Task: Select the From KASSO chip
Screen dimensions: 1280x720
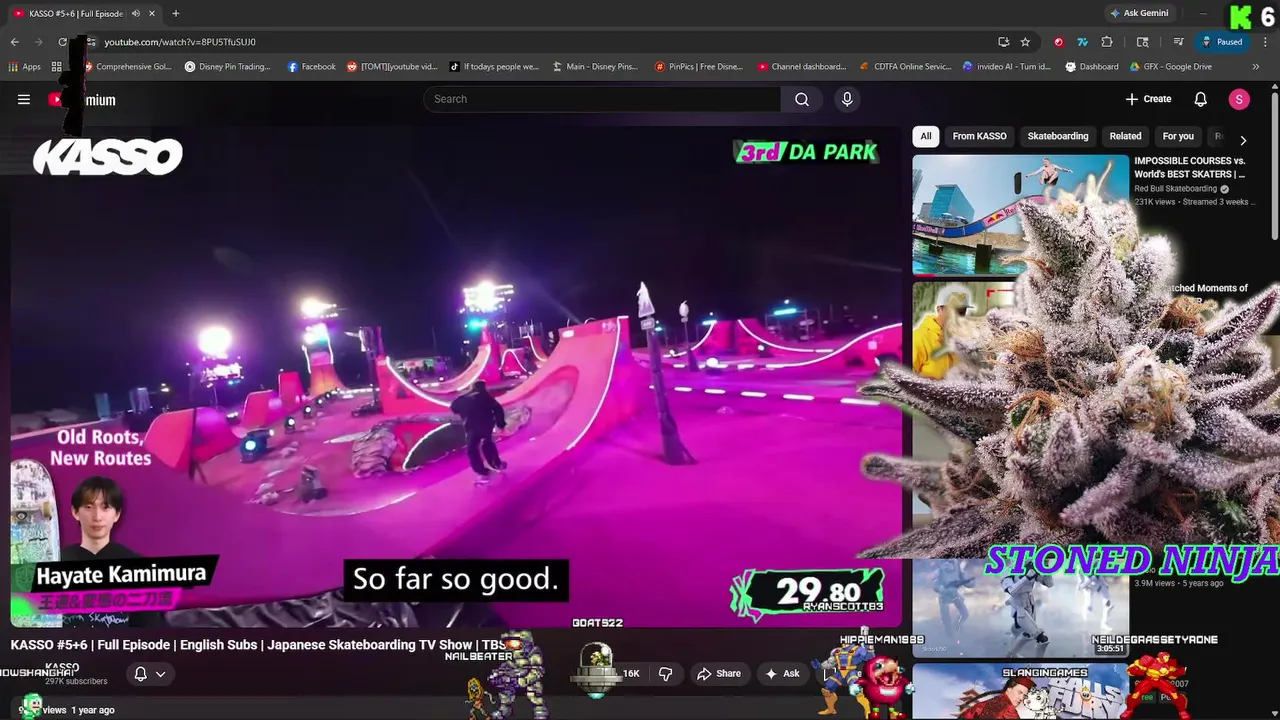Action: (979, 136)
